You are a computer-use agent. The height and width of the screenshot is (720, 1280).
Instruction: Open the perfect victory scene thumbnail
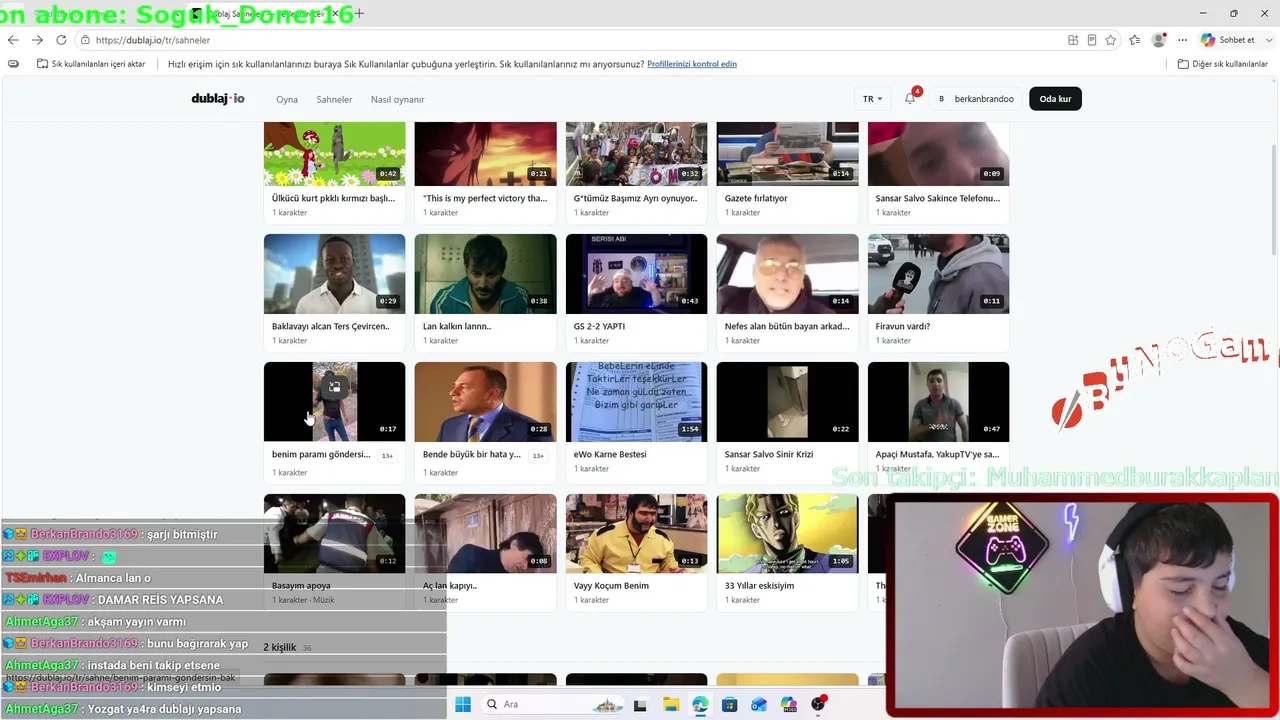485,154
